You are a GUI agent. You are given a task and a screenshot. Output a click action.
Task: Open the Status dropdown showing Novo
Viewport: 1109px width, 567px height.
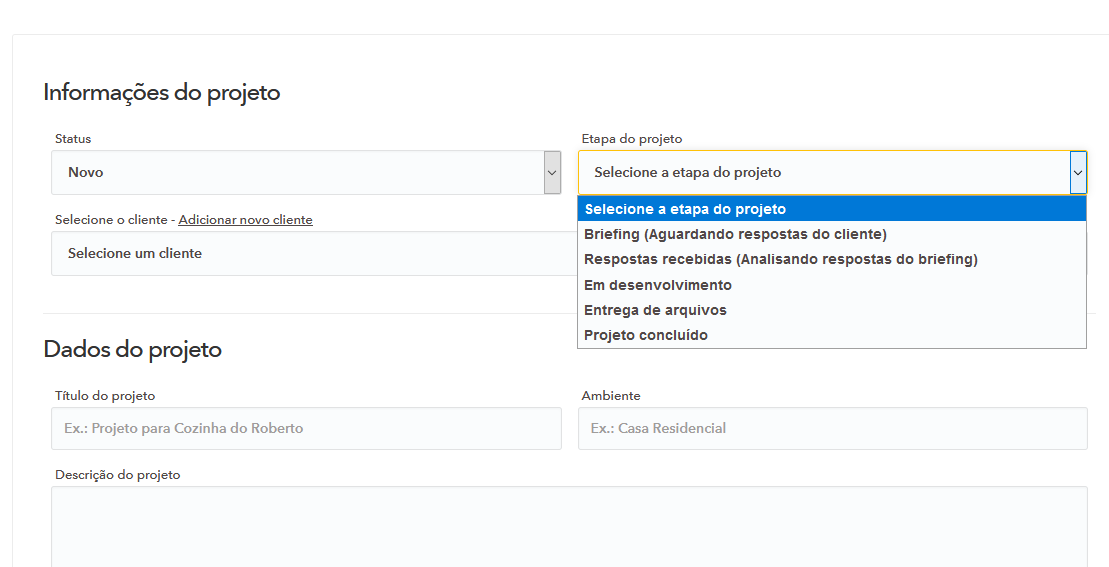pos(298,173)
